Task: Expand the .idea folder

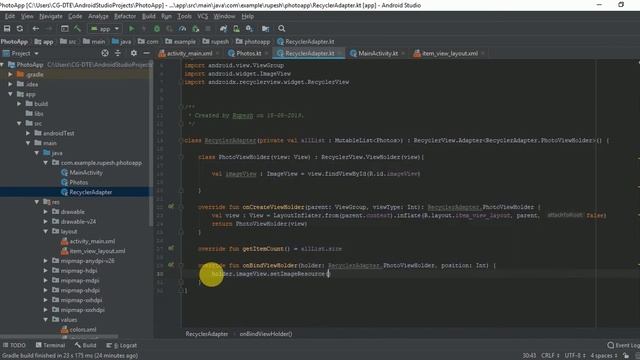Action: point(10,84)
